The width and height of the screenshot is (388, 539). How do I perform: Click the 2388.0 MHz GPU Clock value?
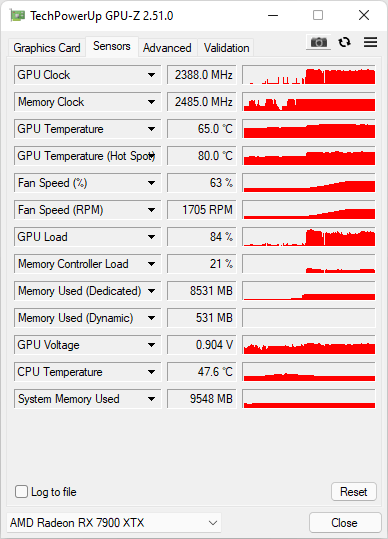click(202, 75)
